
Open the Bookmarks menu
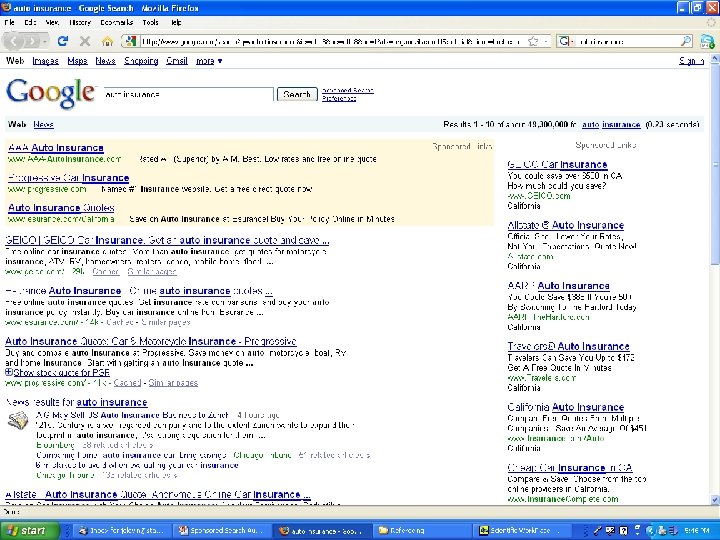point(116,22)
